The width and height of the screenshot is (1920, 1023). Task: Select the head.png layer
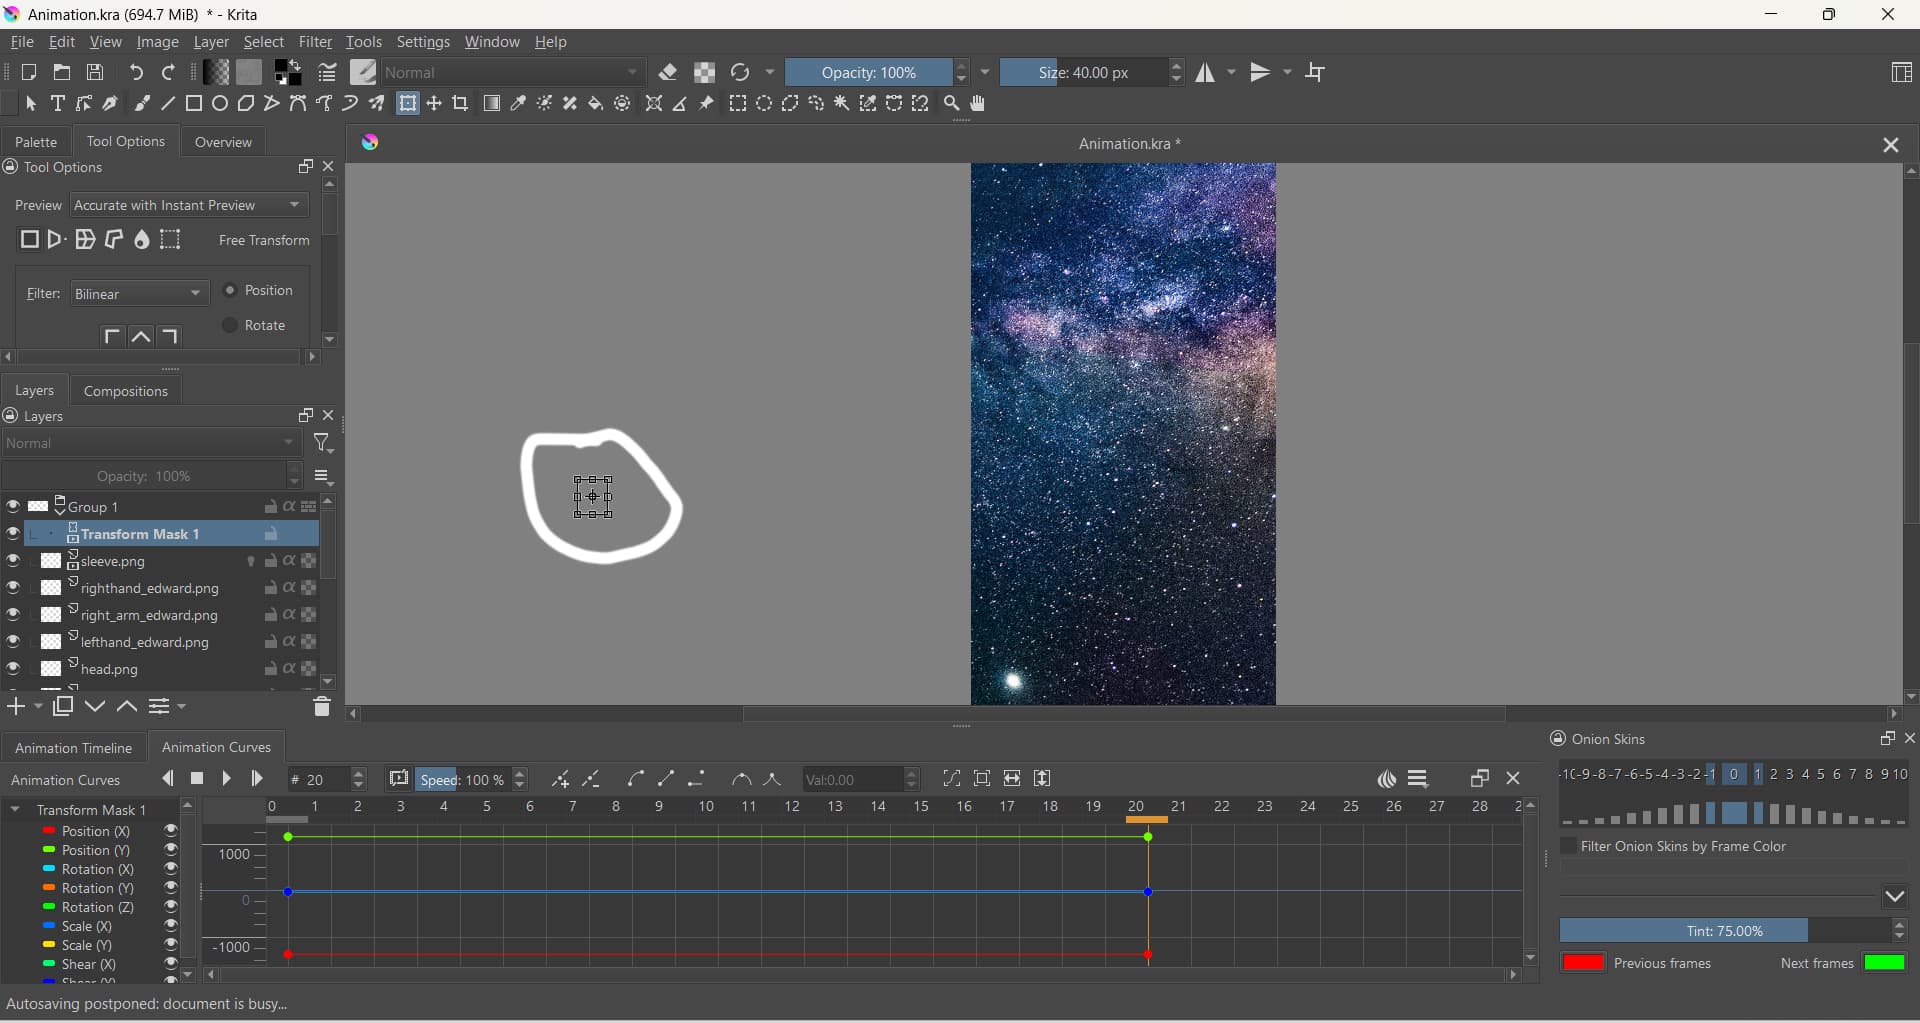110,670
